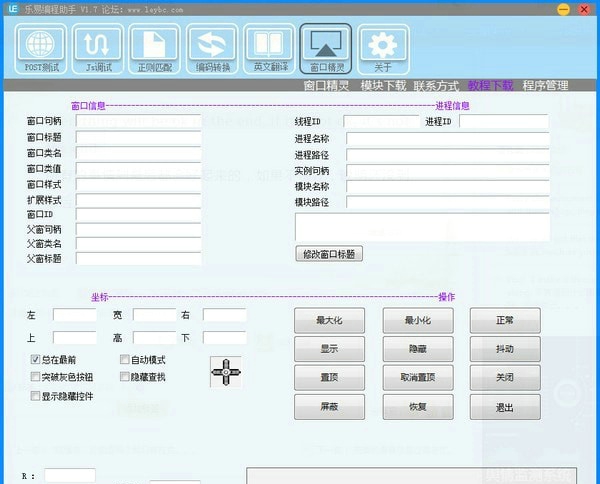The image size is (600, 484).
Task: Open the 关于 gear icon
Action: click(382, 50)
